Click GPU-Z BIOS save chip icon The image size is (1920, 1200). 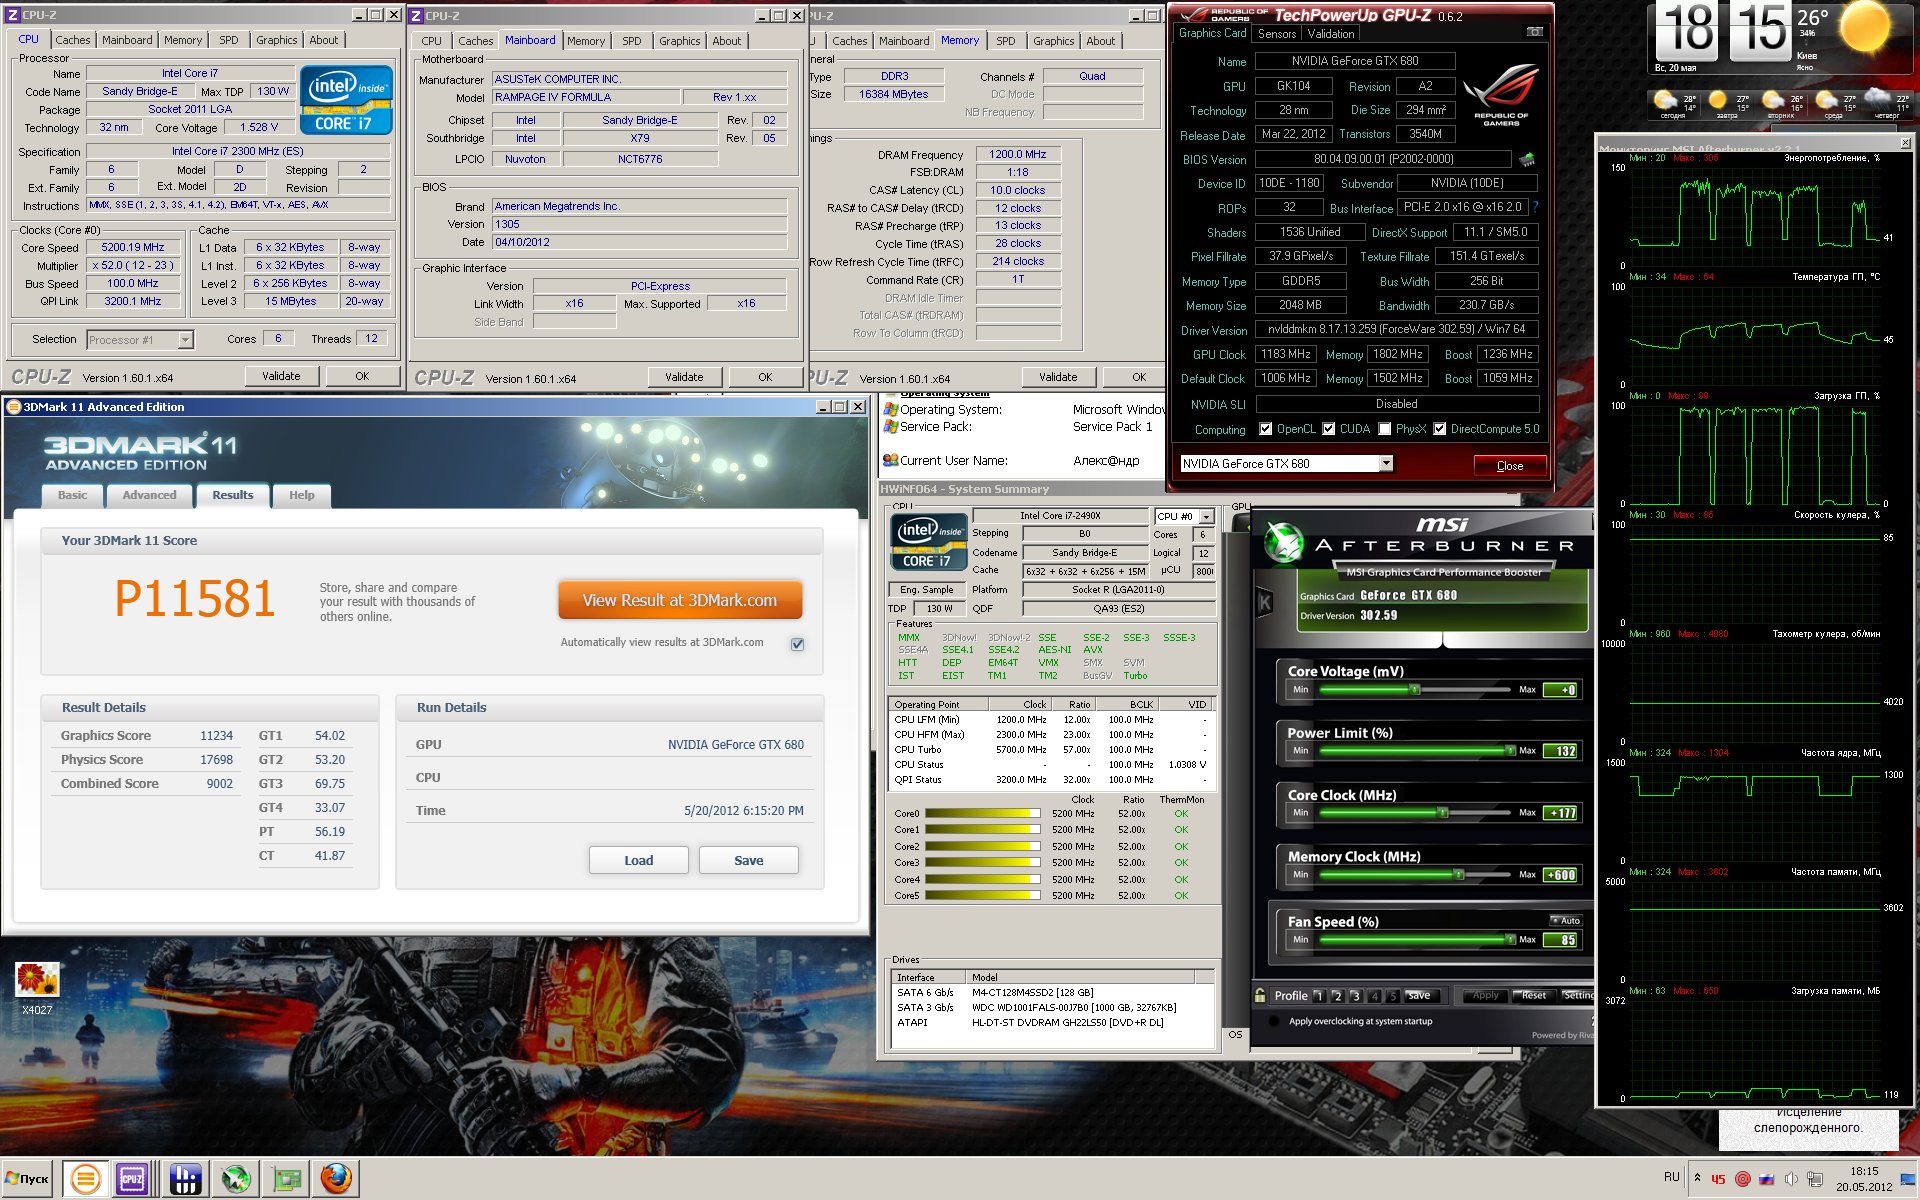(1527, 159)
